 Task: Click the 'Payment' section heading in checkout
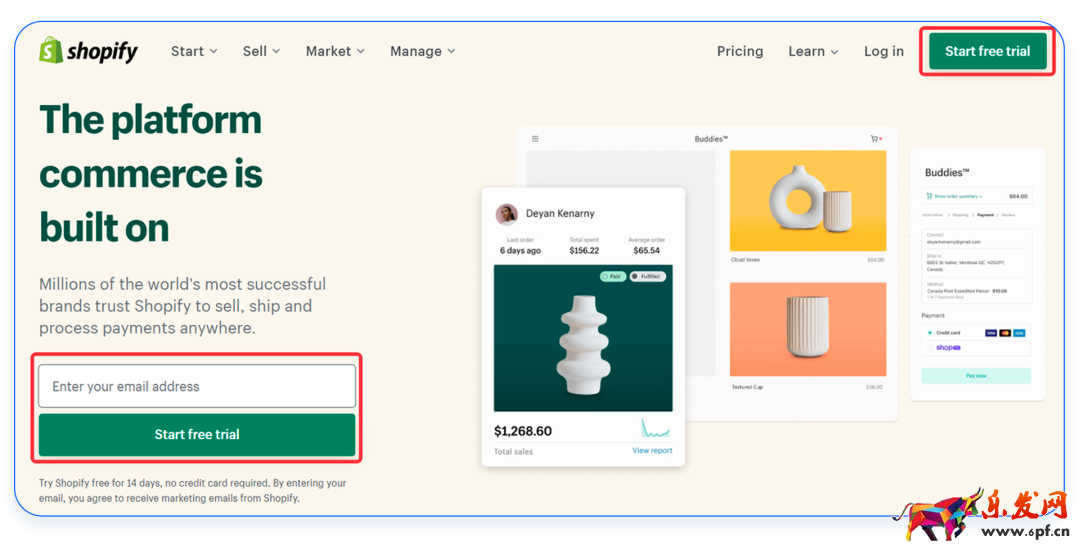pyautogui.click(x=933, y=316)
